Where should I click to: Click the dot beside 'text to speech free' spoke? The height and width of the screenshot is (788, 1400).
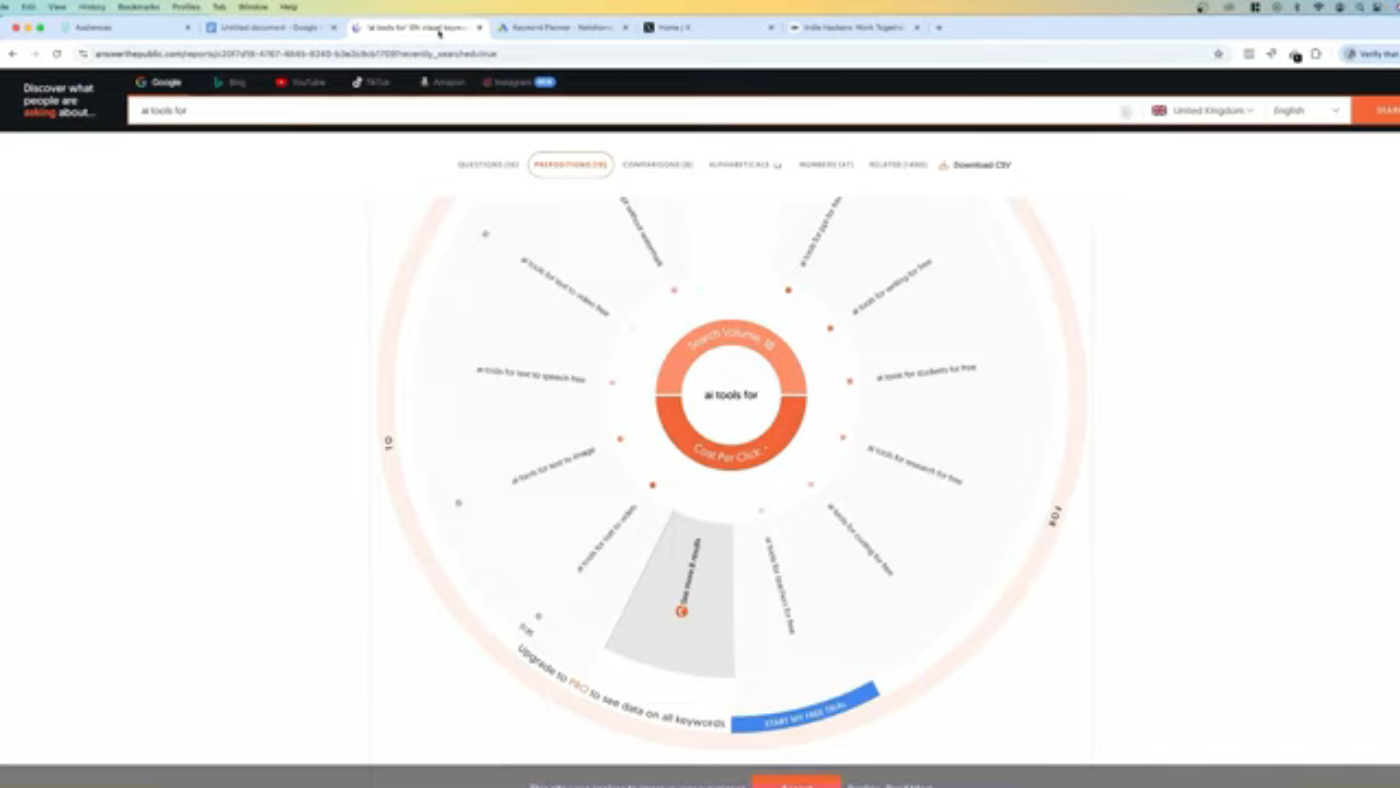click(x=612, y=382)
